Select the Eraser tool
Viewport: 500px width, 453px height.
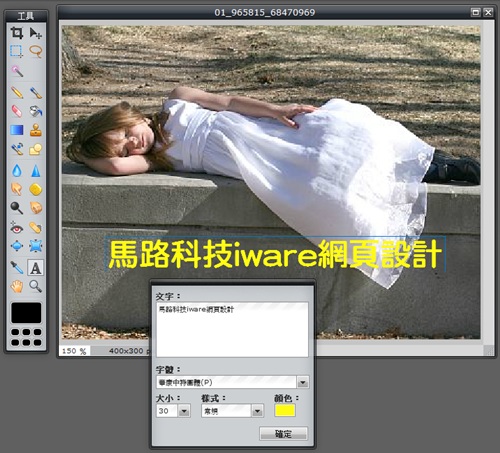(17, 111)
